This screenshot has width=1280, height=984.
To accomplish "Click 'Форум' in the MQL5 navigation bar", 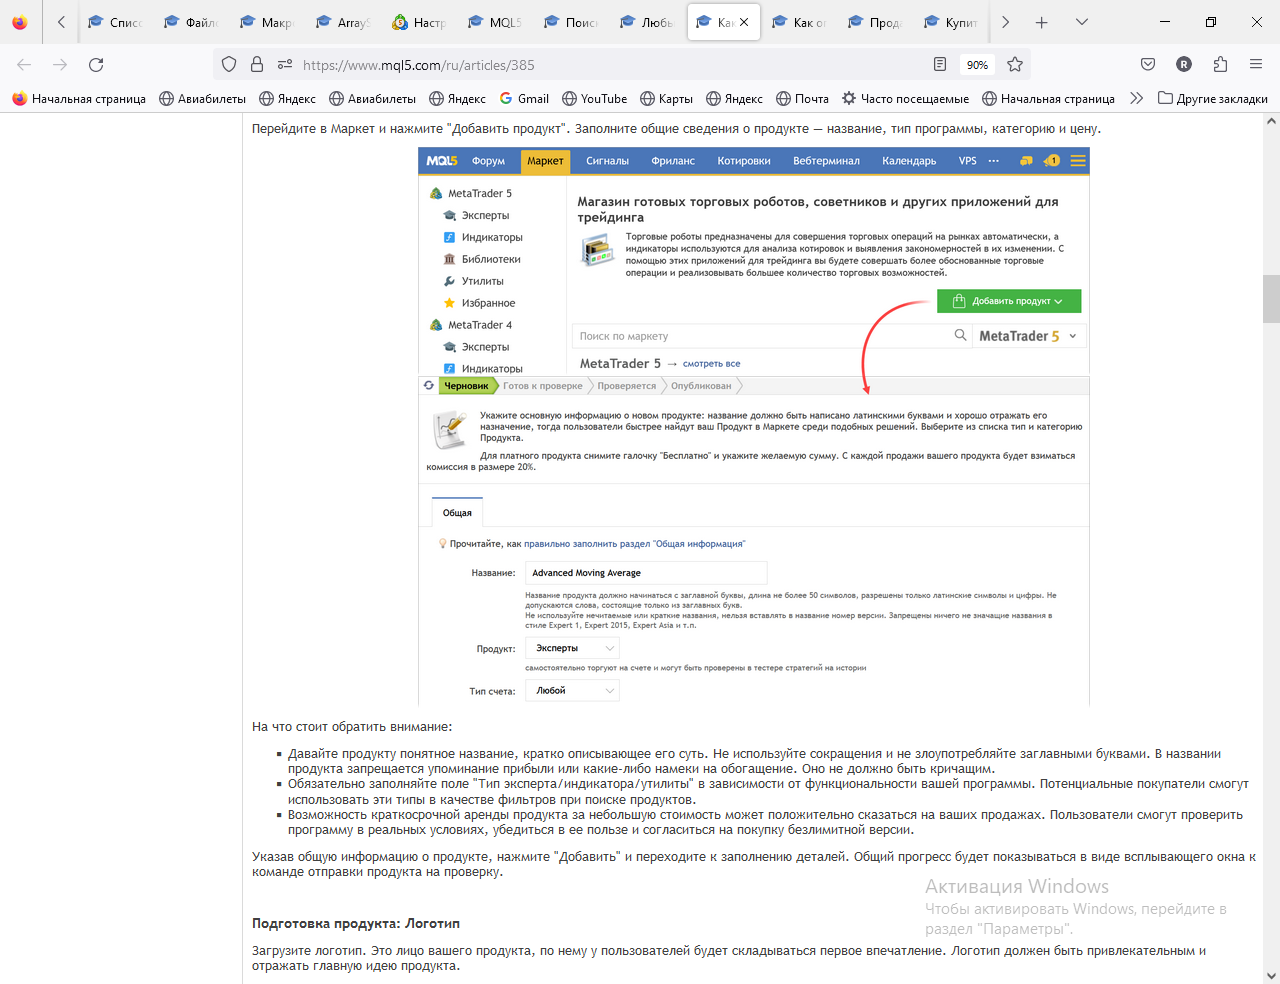I will [488, 161].
